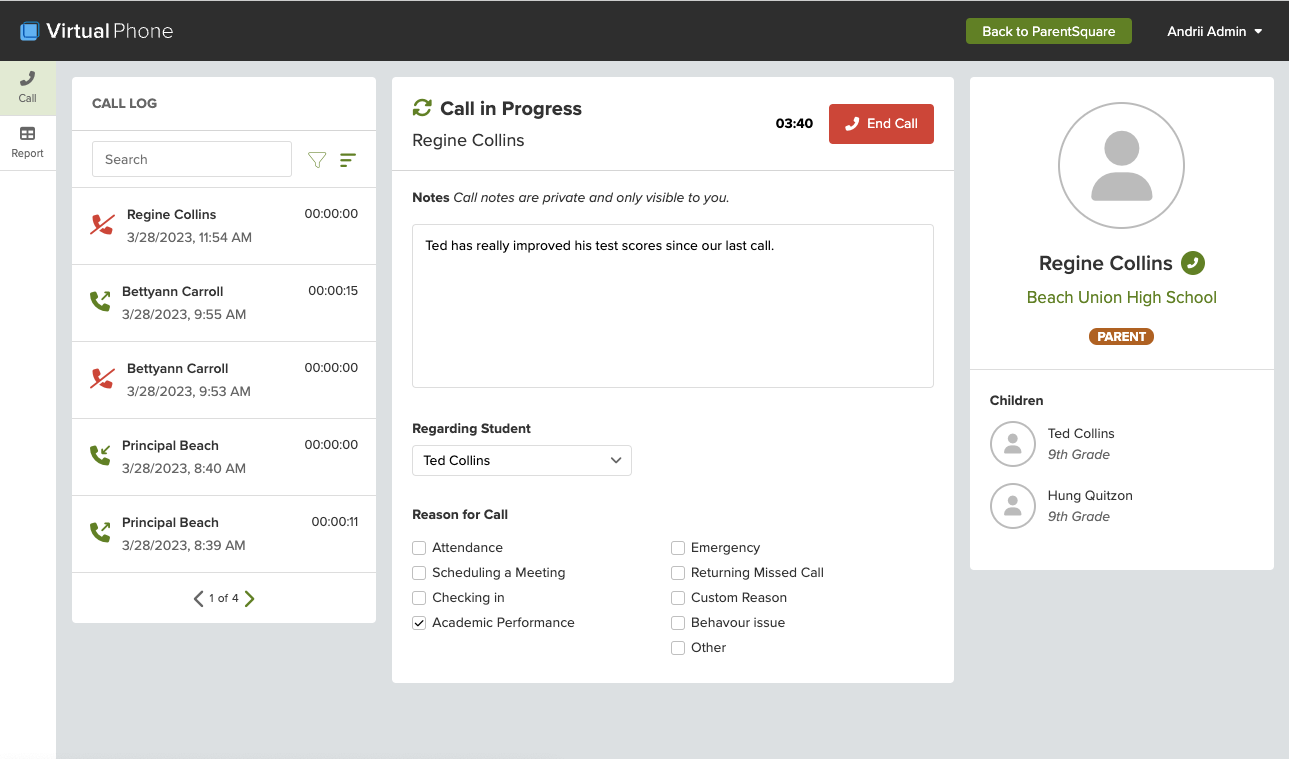Click Back to ParentSquare button

tap(1048, 31)
